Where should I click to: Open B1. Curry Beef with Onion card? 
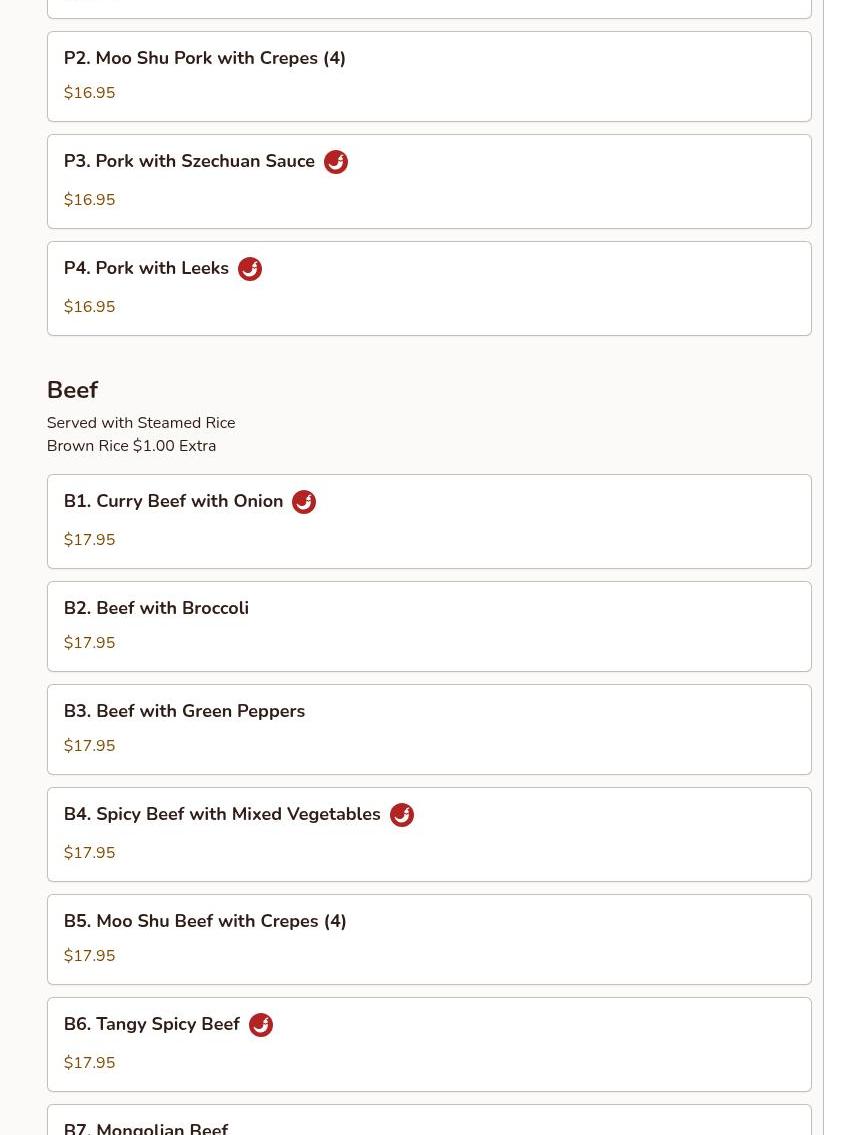pos(429,522)
